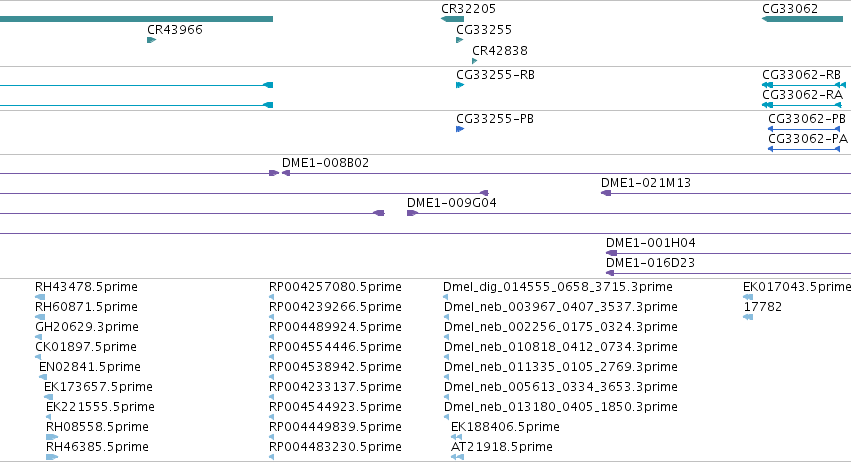
Task: Click protein CG33255-PB label
Action: pyautogui.click(x=495, y=119)
